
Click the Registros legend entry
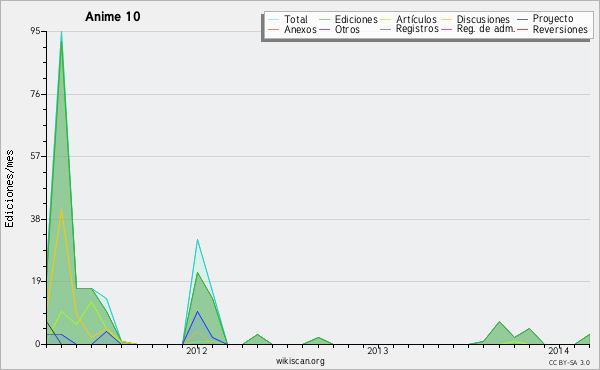coord(417,29)
